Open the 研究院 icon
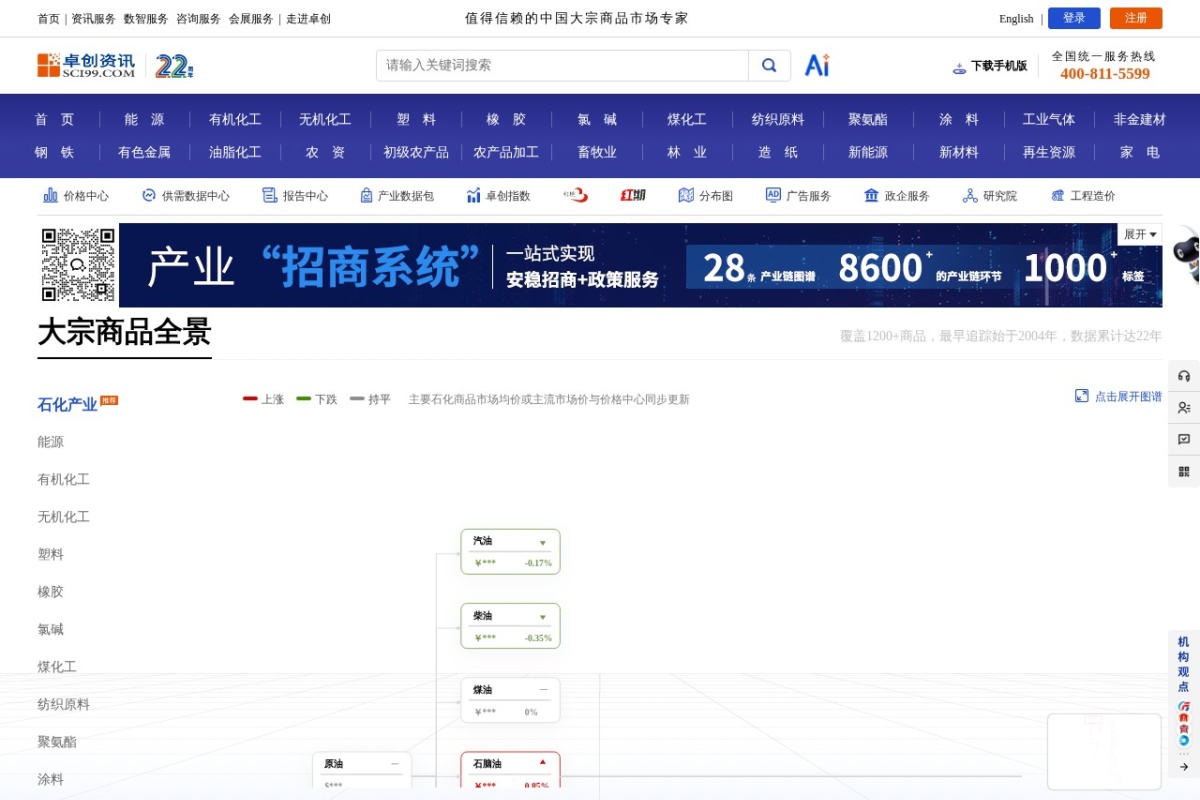The width and height of the screenshot is (1200, 800). pyautogui.click(x=970, y=195)
